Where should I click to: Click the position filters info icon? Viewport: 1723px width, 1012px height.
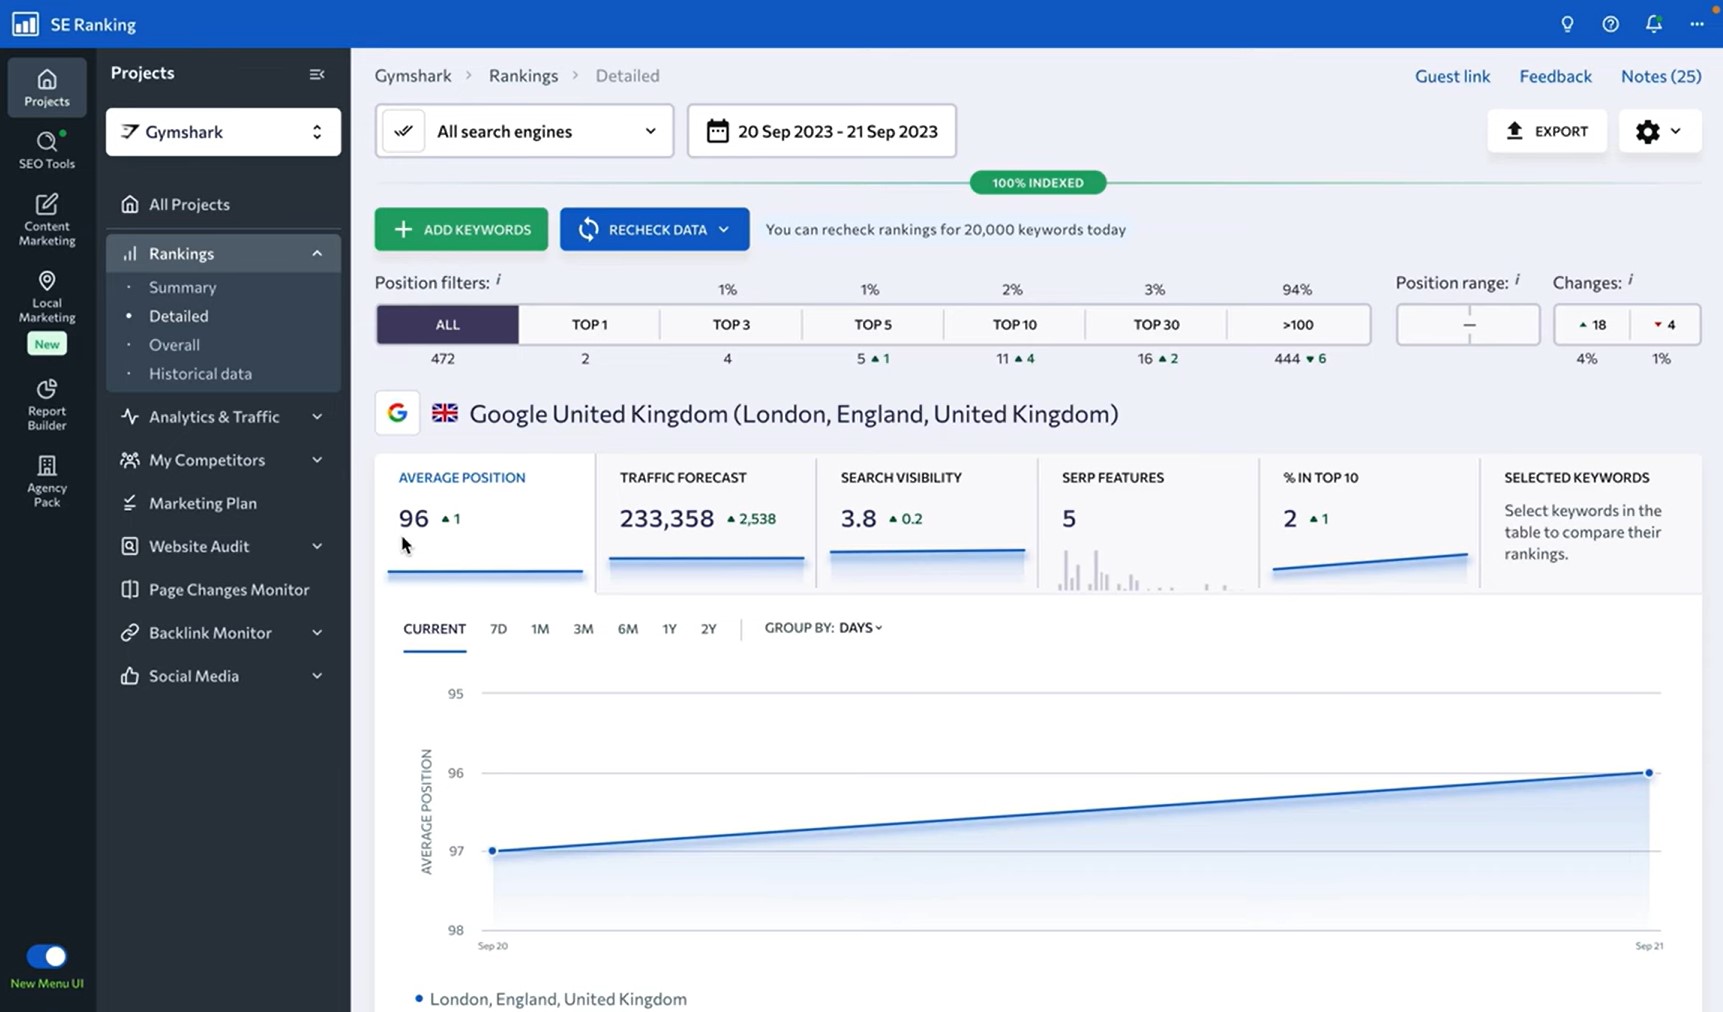[498, 280]
